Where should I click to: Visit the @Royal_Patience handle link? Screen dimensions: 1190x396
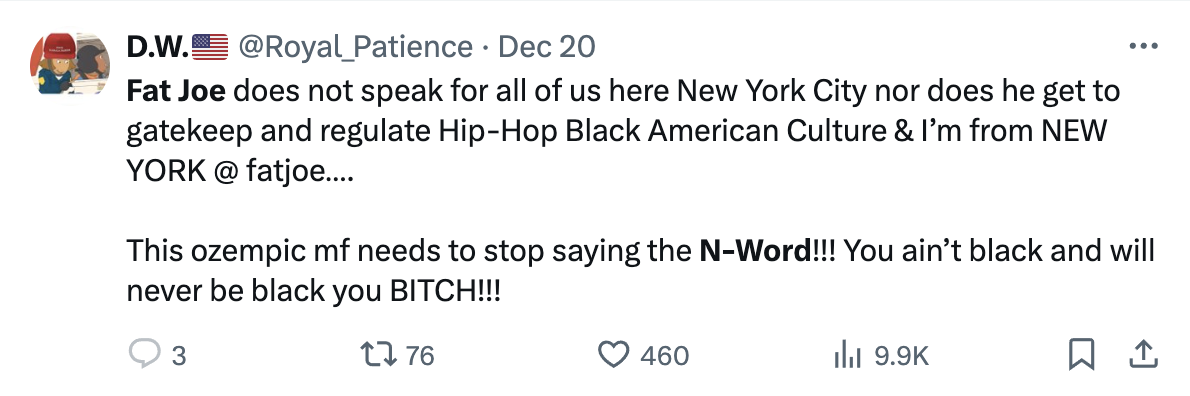[x=357, y=47]
